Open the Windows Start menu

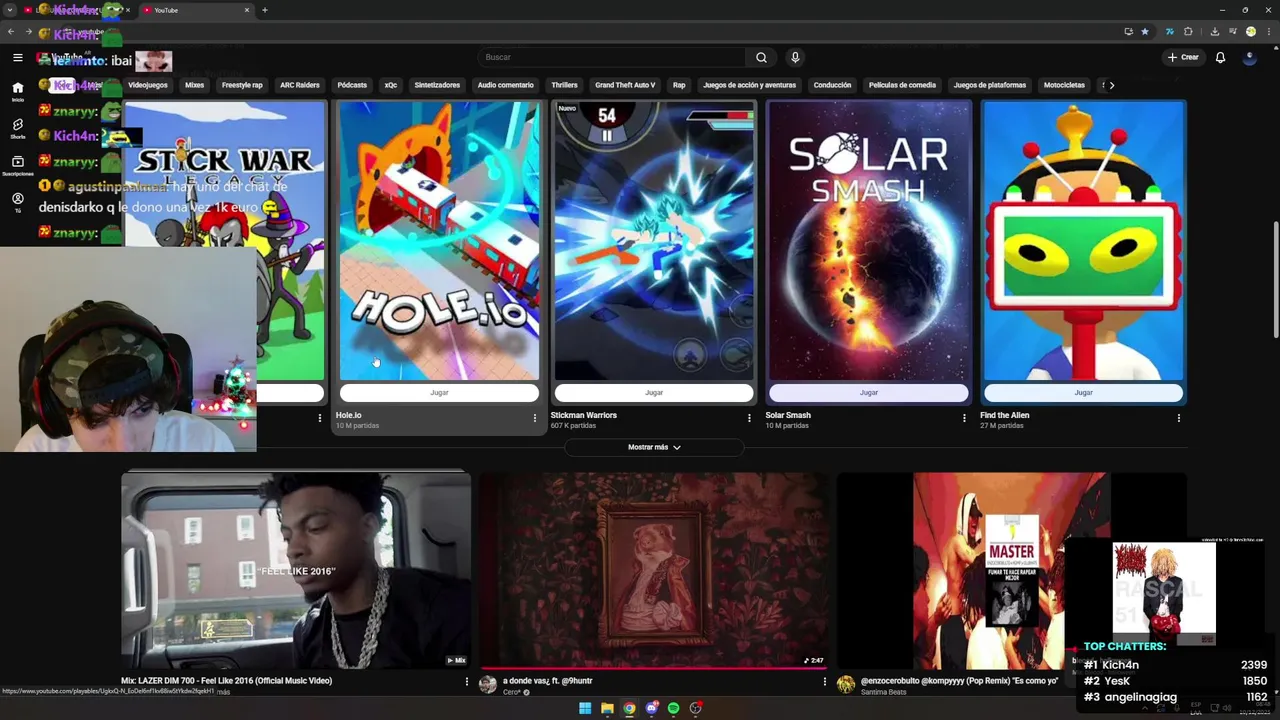[585, 708]
